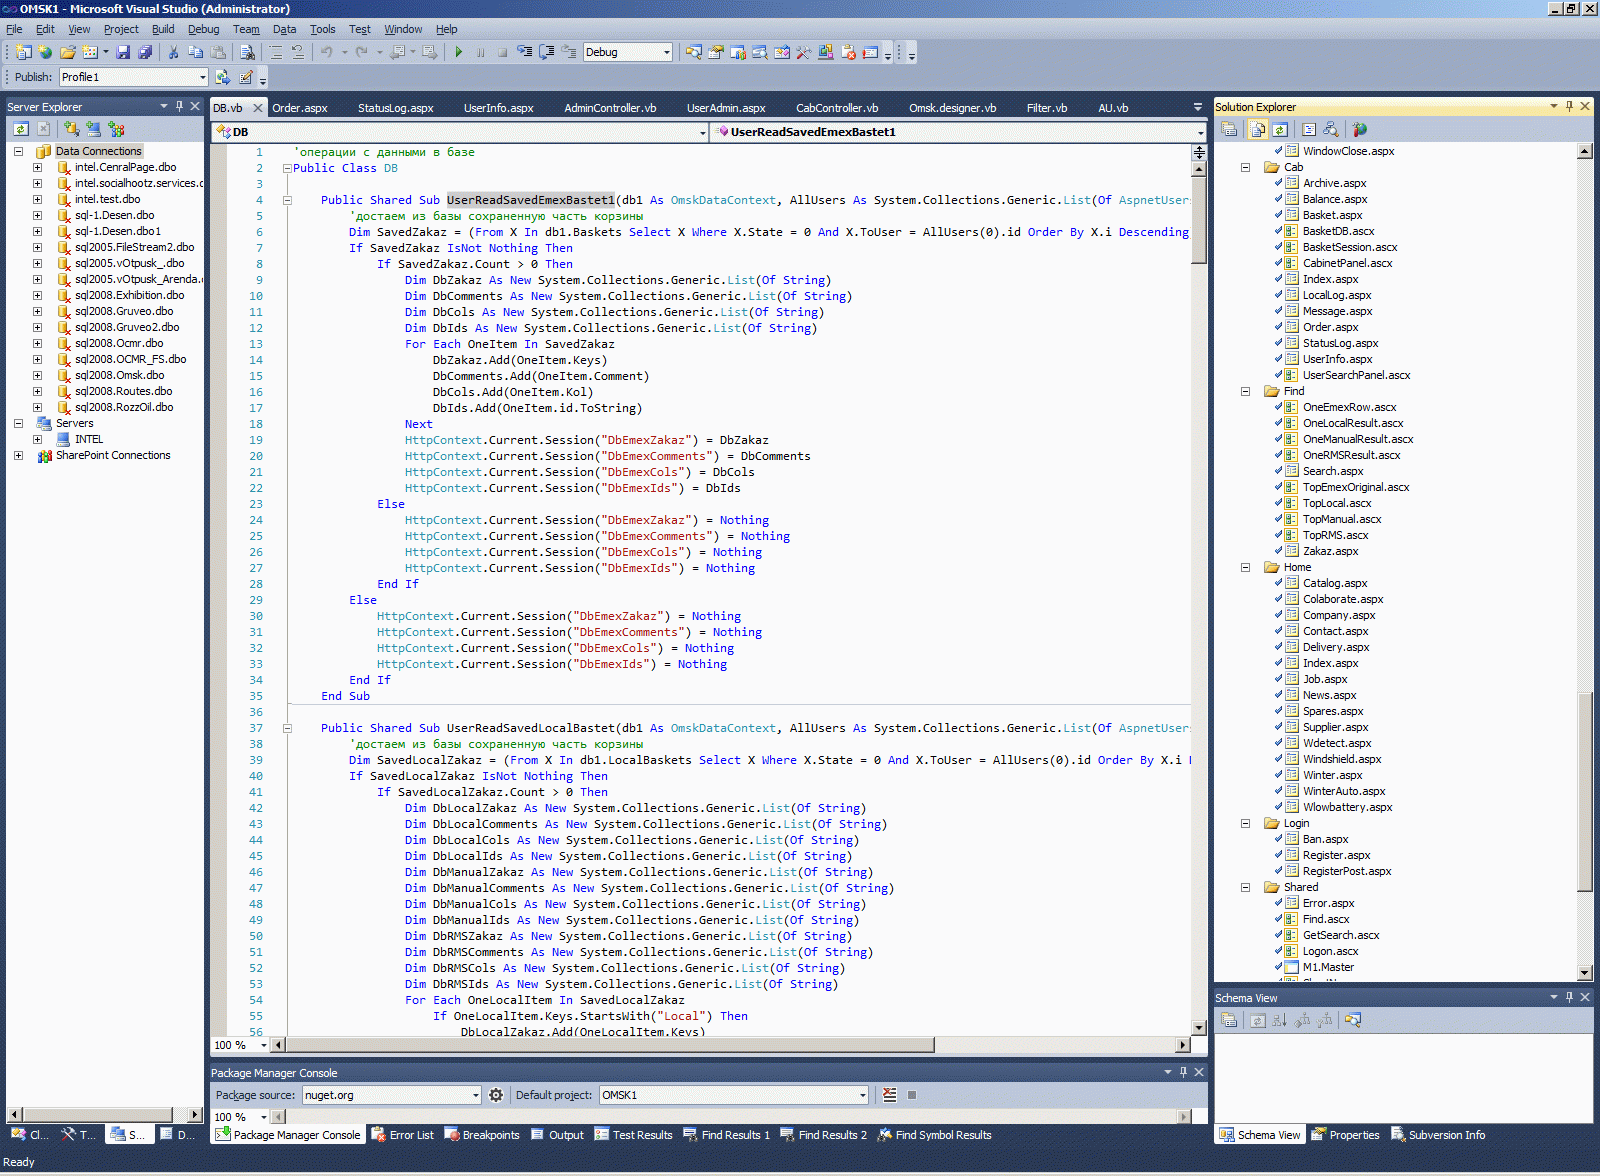Viewport: 1600px width, 1176px height.
Task: Toggle auto-hide pin on Solution Explorer
Action: tap(1569, 106)
